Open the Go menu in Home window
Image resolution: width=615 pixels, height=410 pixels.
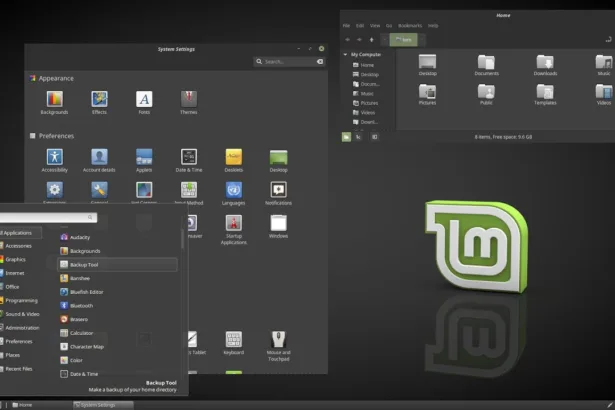pos(389,26)
